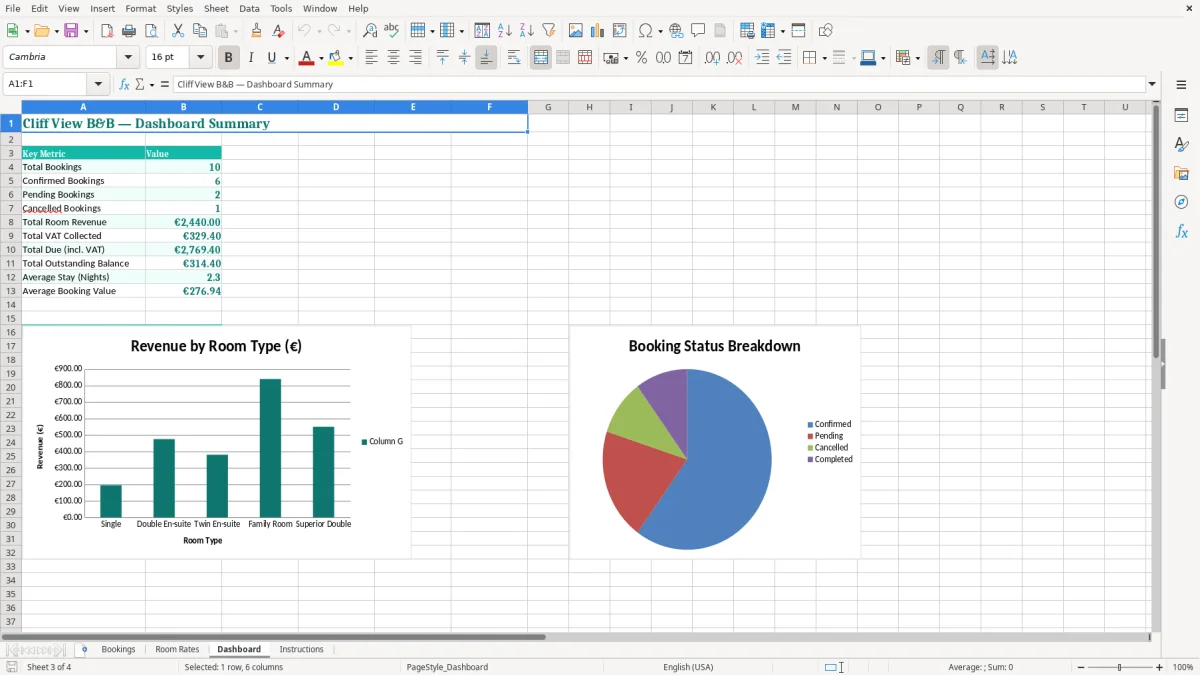
Task: Insert a Special Character (omega)
Action: [x=646, y=31]
